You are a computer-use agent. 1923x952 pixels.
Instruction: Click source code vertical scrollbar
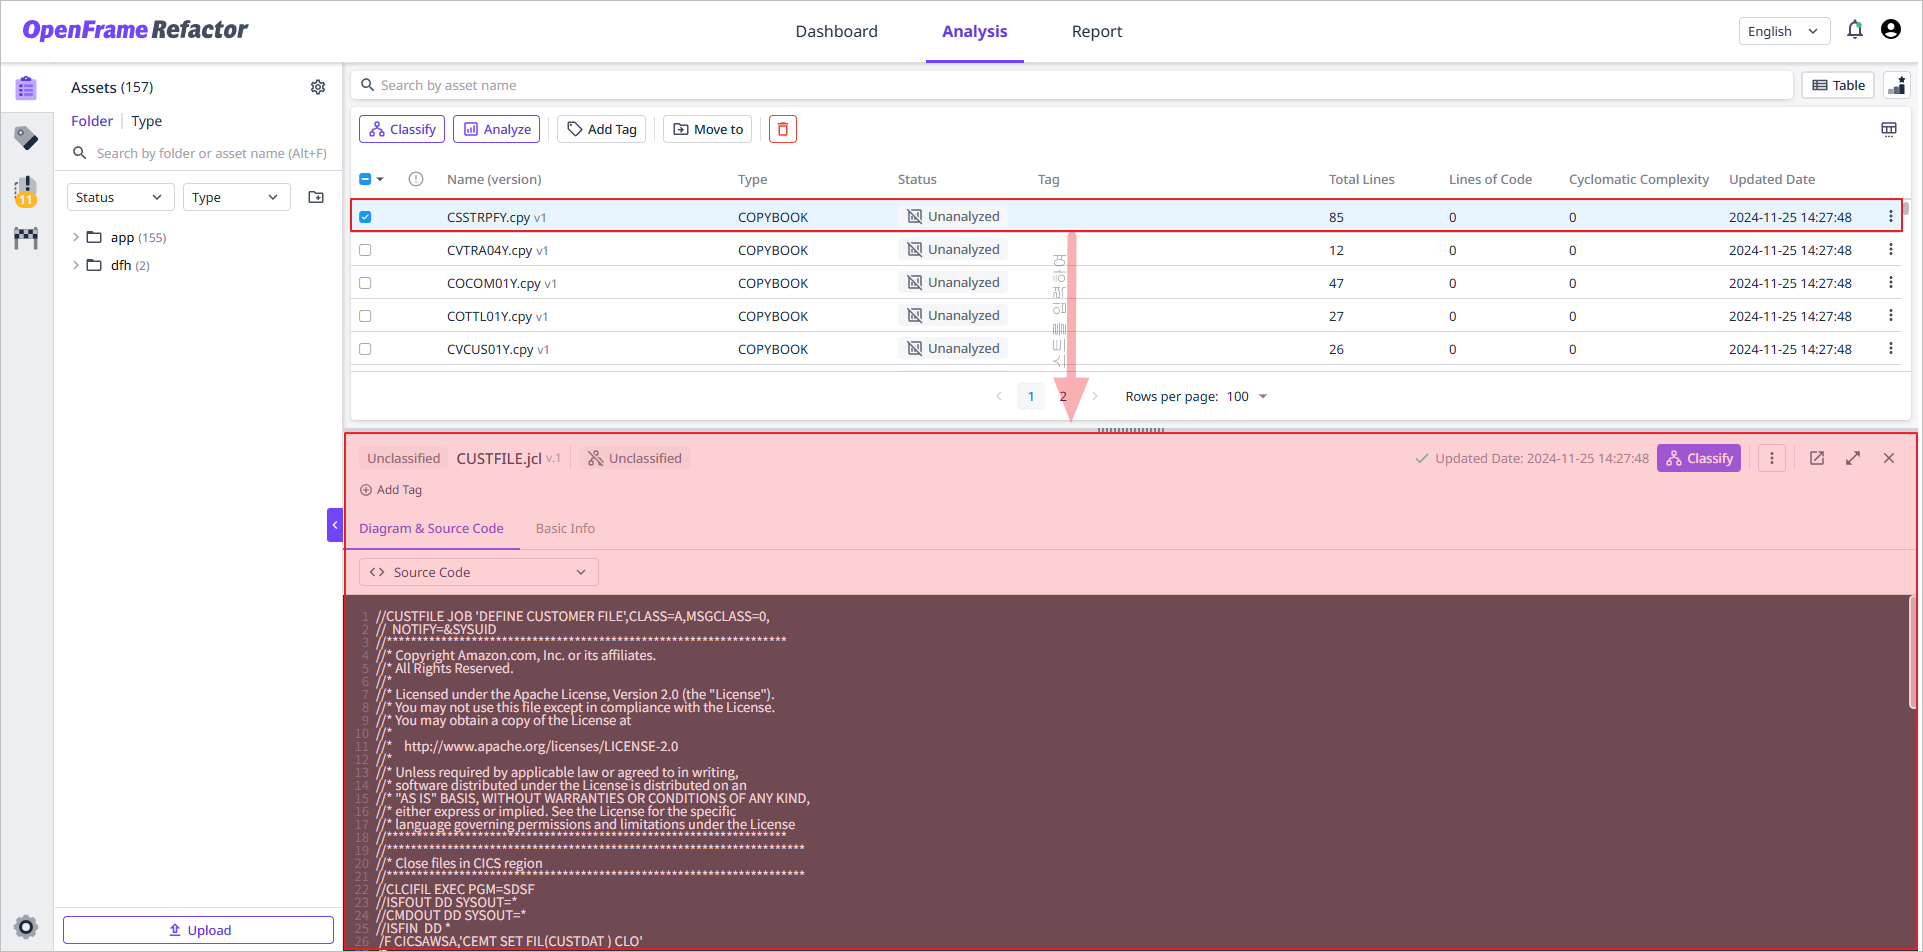(x=1912, y=652)
